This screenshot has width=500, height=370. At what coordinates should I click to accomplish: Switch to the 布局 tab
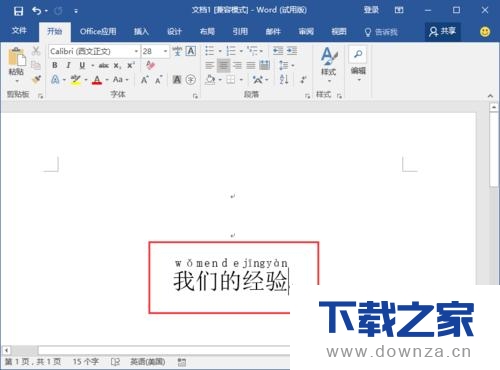click(207, 32)
